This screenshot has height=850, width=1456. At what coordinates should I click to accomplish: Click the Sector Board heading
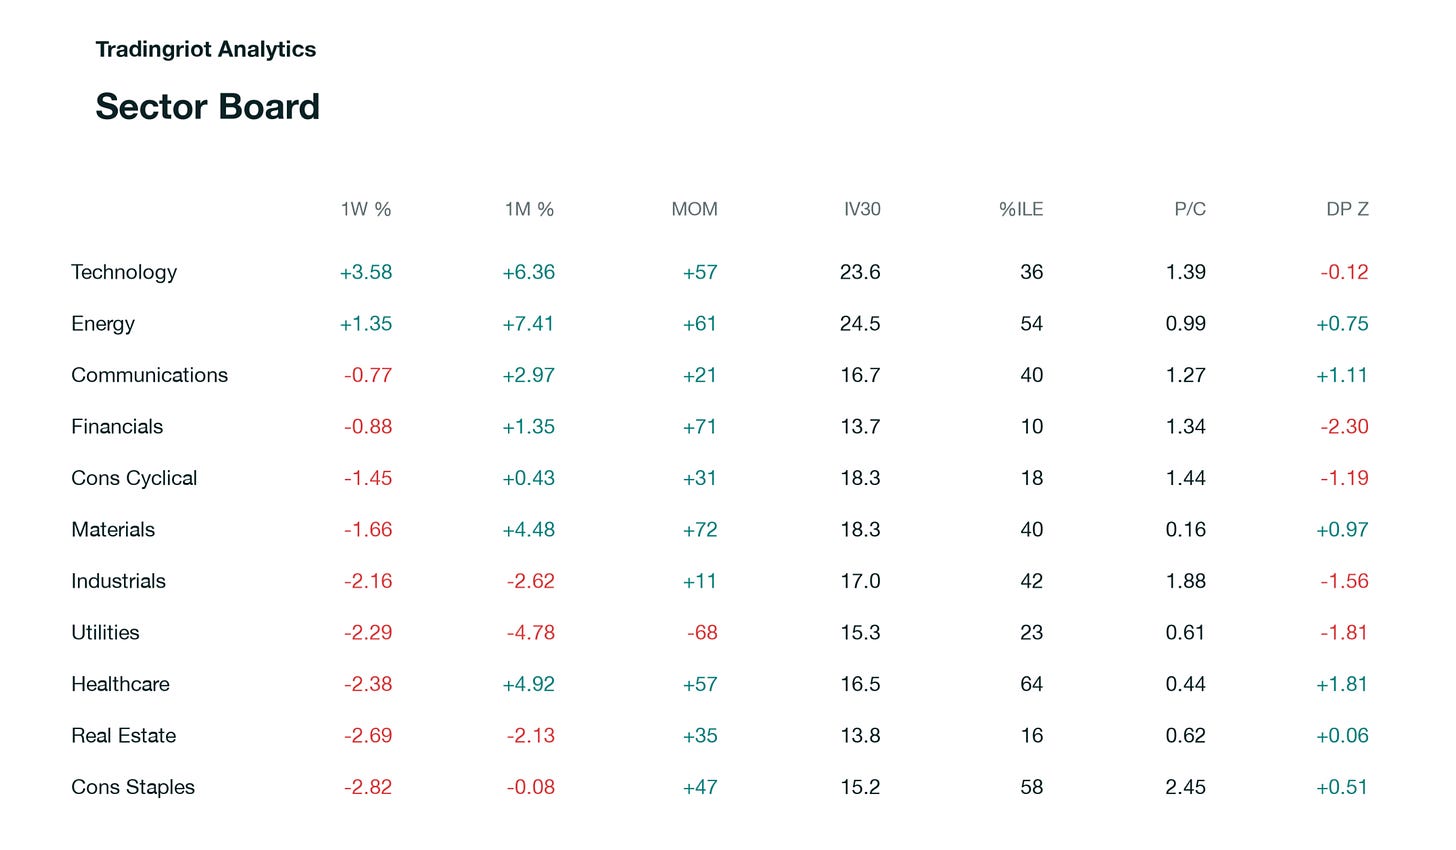[208, 106]
